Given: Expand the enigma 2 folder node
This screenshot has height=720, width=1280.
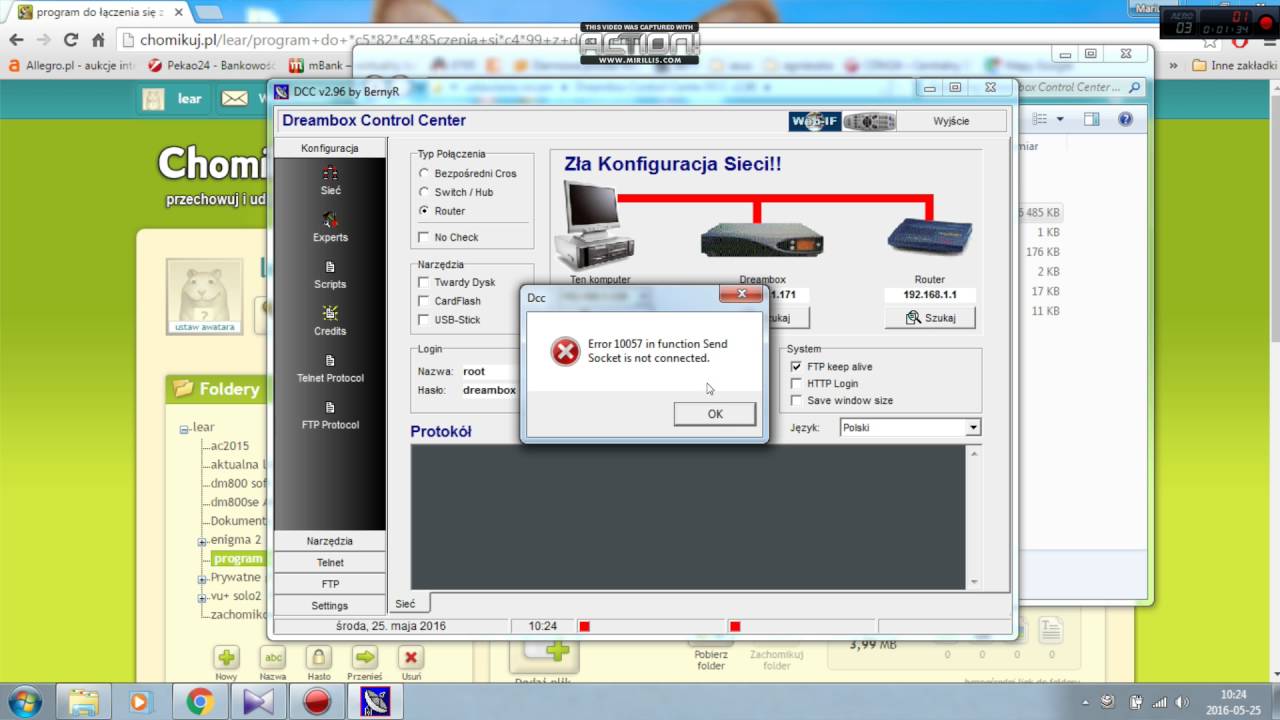Looking at the screenshot, I should click(x=202, y=541).
